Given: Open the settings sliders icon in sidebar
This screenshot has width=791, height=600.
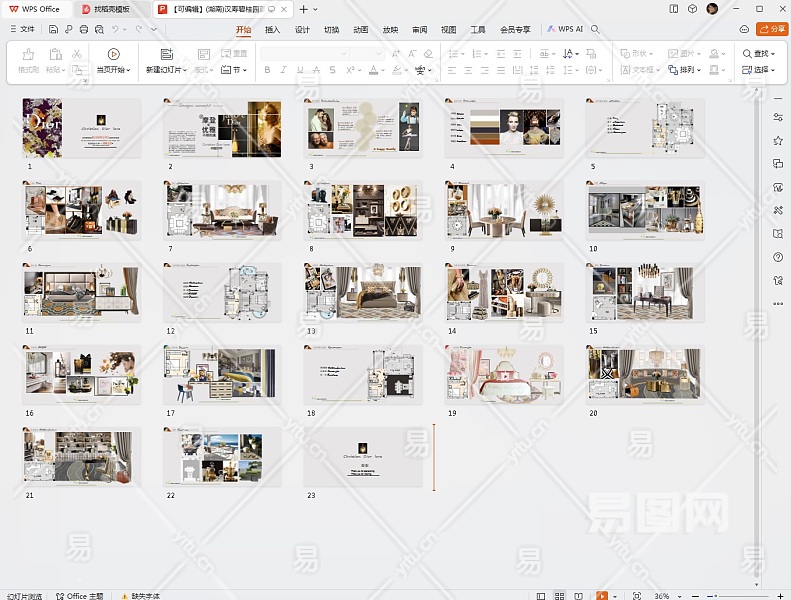Looking at the screenshot, I should click(x=778, y=118).
